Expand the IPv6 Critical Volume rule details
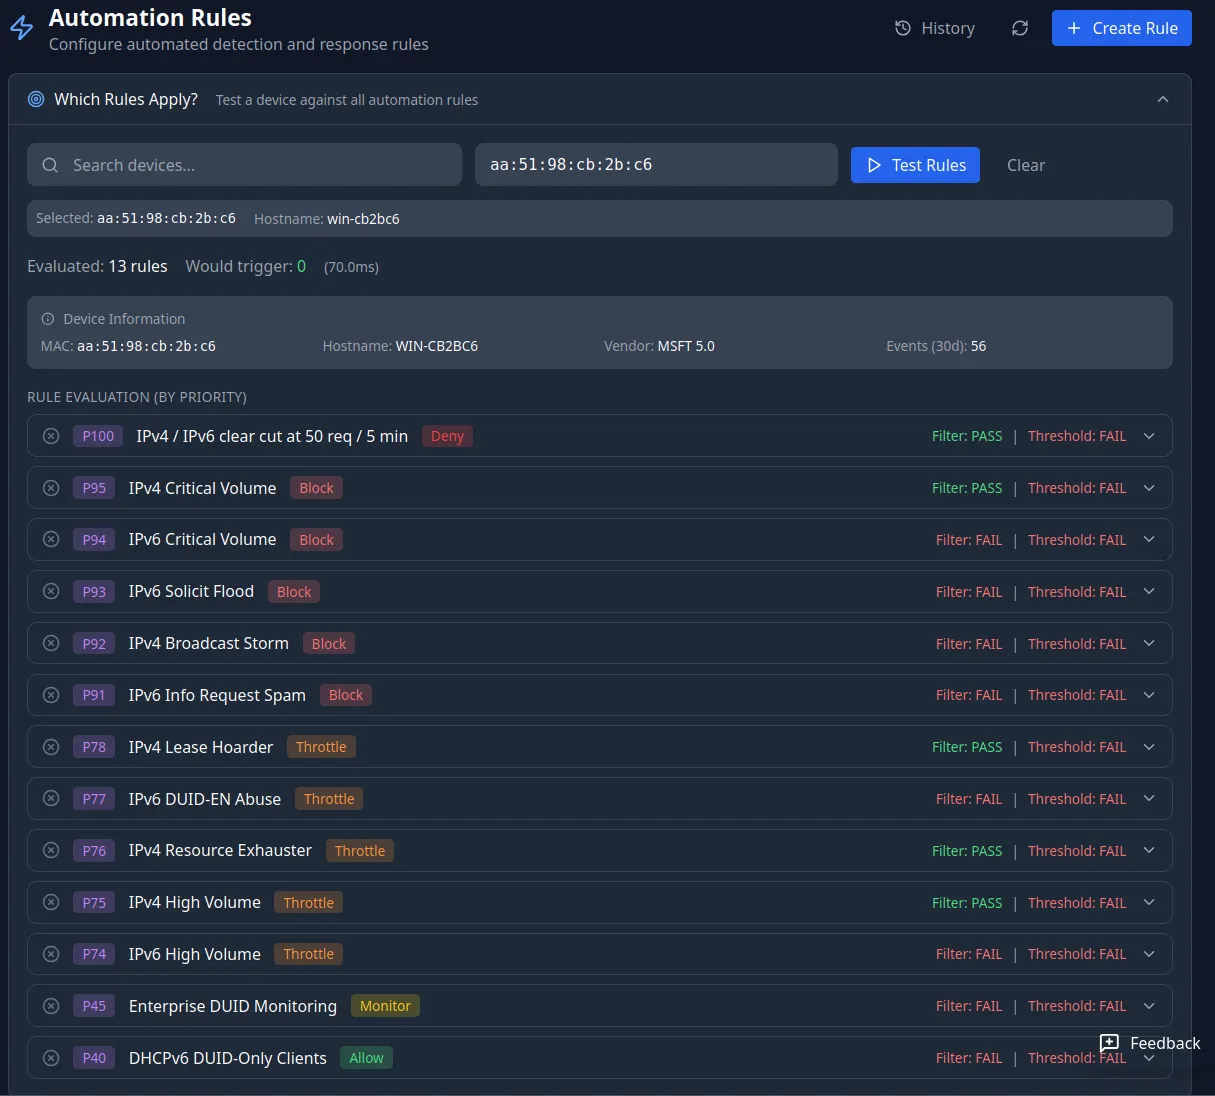This screenshot has height=1096, width=1215. 1149,539
